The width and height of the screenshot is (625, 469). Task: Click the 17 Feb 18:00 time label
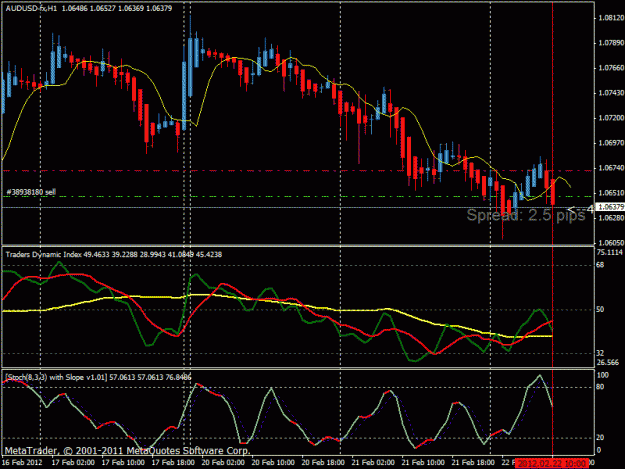click(173, 462)
